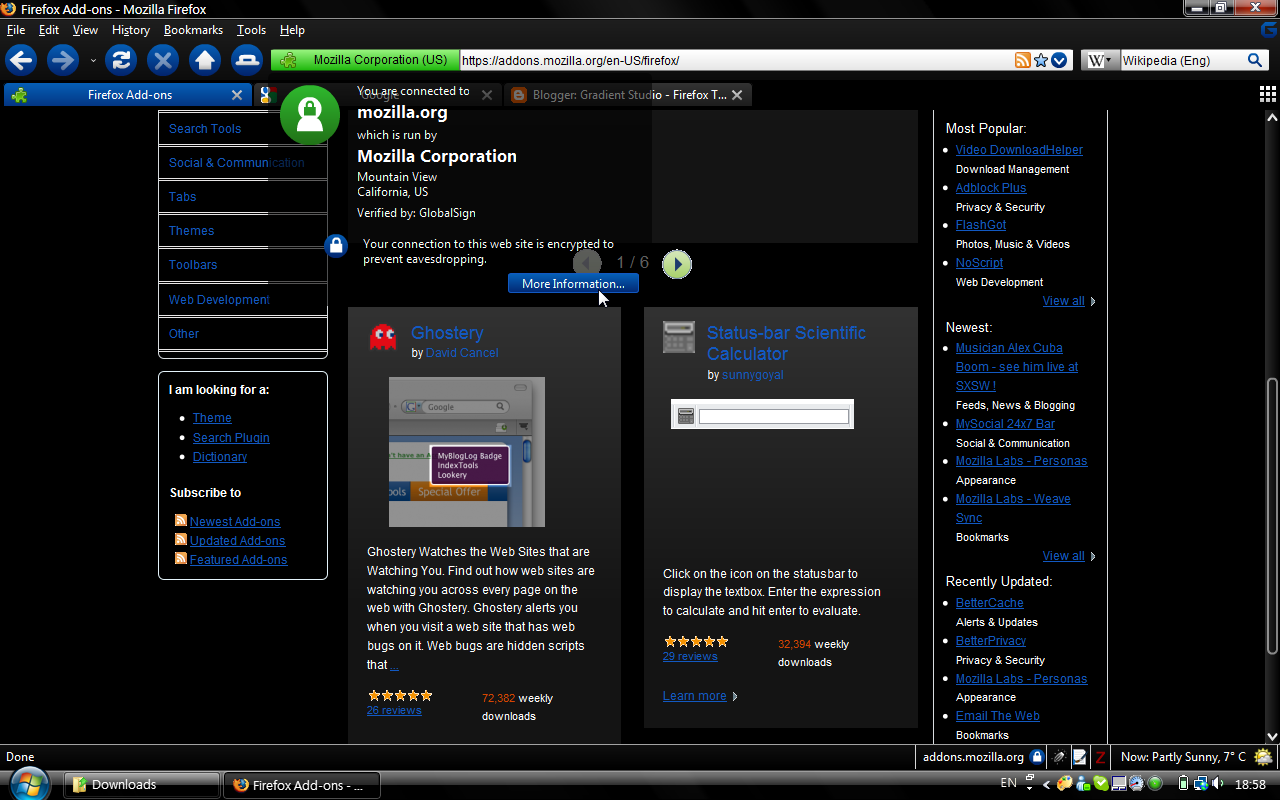Click the weather sun icon in status bar
1280x800 pixels.
click(x=1263, y=757)
